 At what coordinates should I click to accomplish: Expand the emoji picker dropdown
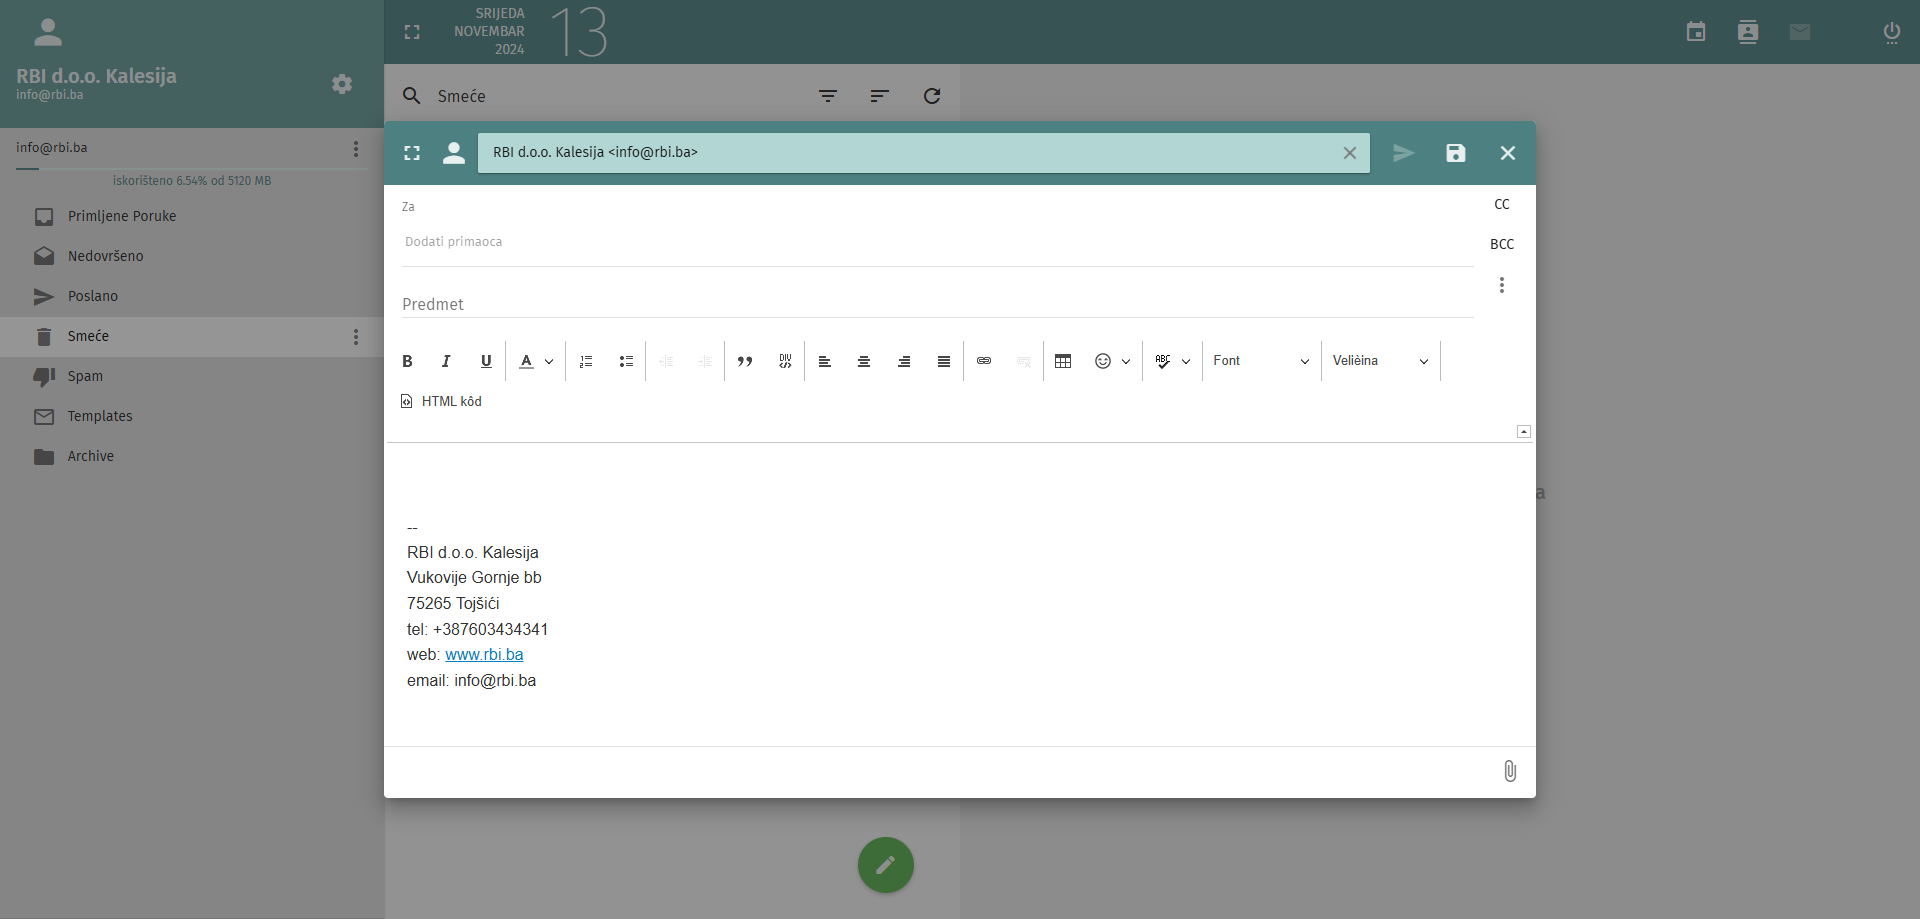(x=1126, y=361)
